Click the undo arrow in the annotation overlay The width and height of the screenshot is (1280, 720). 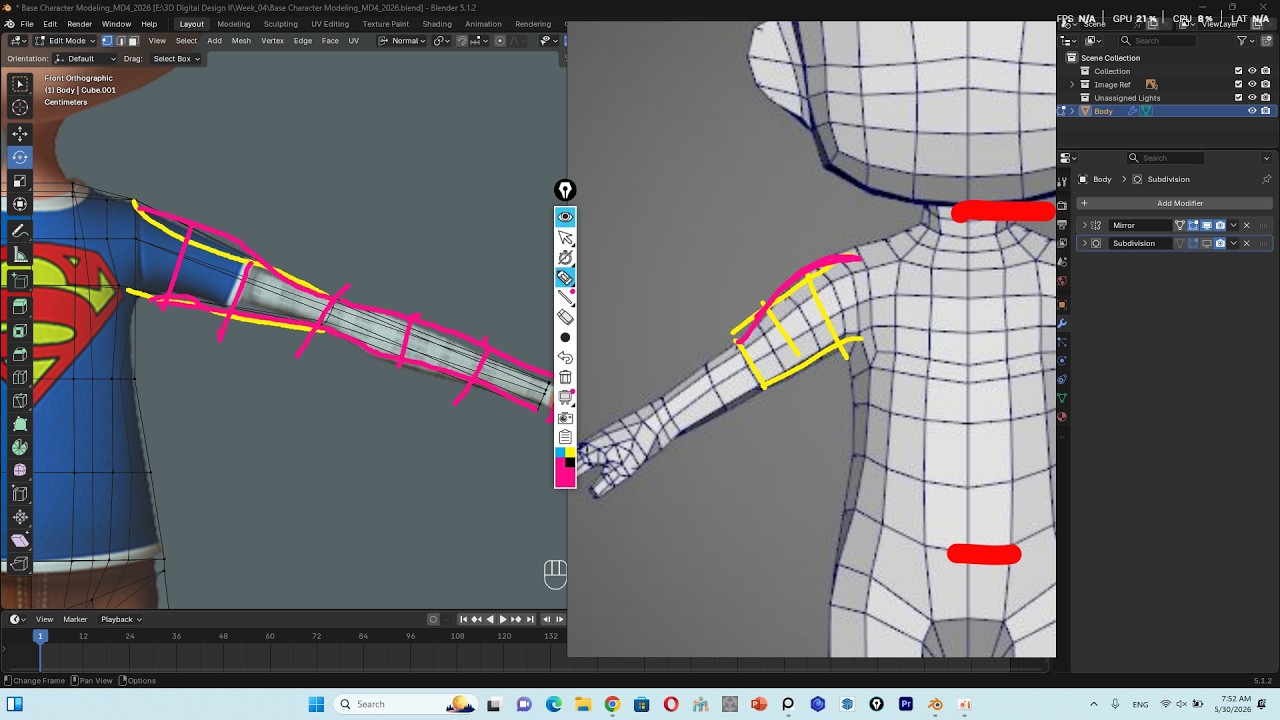coord(565,357)
